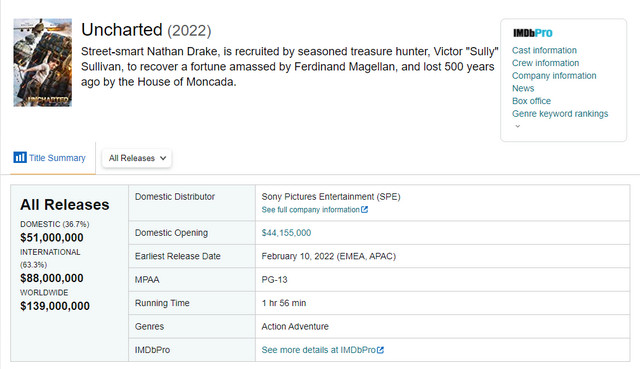
Task: Click the $139,000,000 worldwide gross figure
Action: [55, 306]
